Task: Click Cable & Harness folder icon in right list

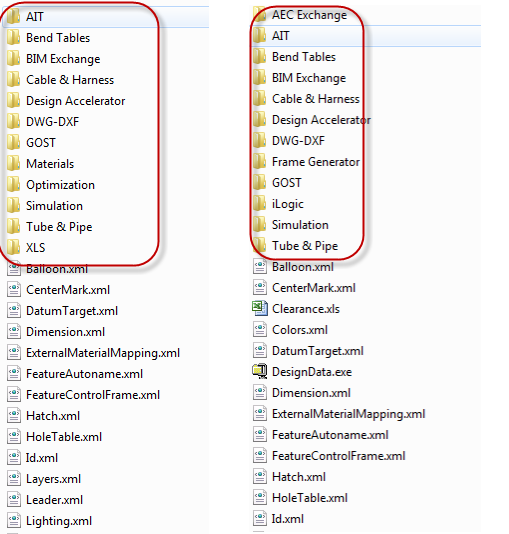Action: (259, 99)
